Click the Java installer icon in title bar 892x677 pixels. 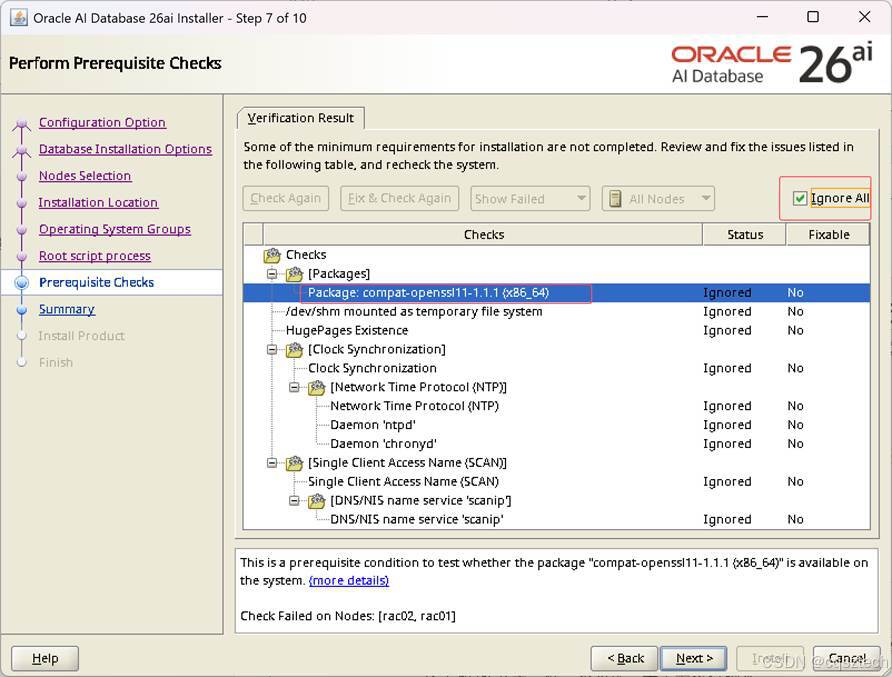coord(19,18)
